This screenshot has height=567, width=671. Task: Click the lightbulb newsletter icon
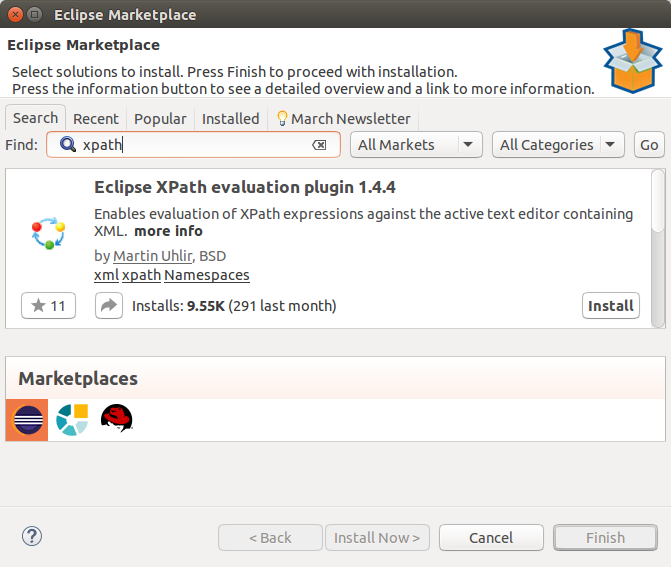pyautogui.click(x=282, y=118)
